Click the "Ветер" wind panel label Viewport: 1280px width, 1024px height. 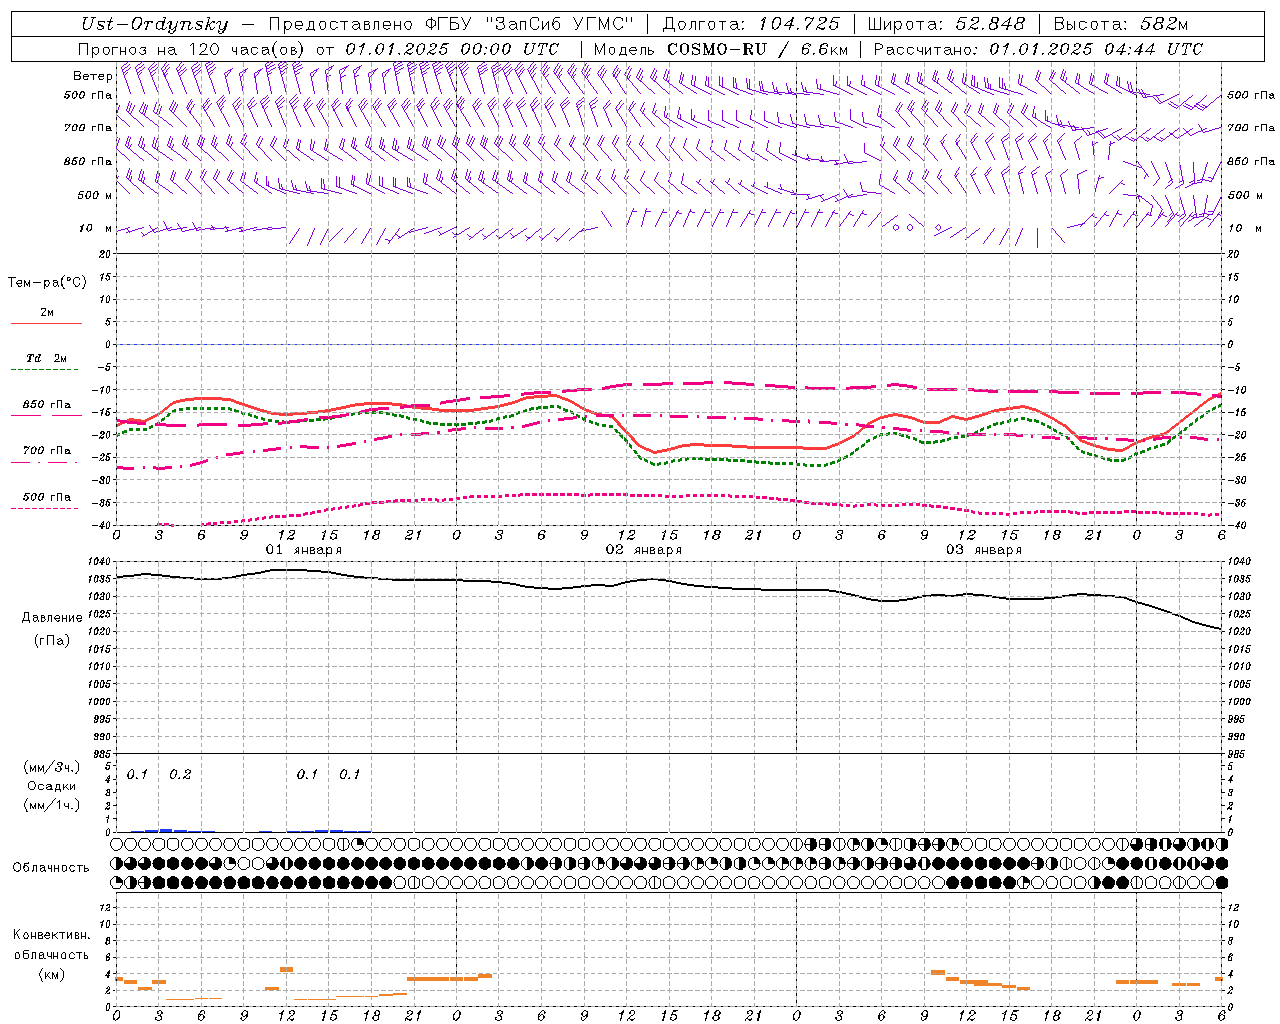click(x=93, y=76)
